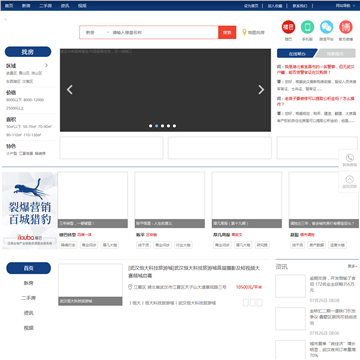This screenshot has width=360, height=360.
Task: Jump to the first carousel dot
Action: tap(150, 126)
